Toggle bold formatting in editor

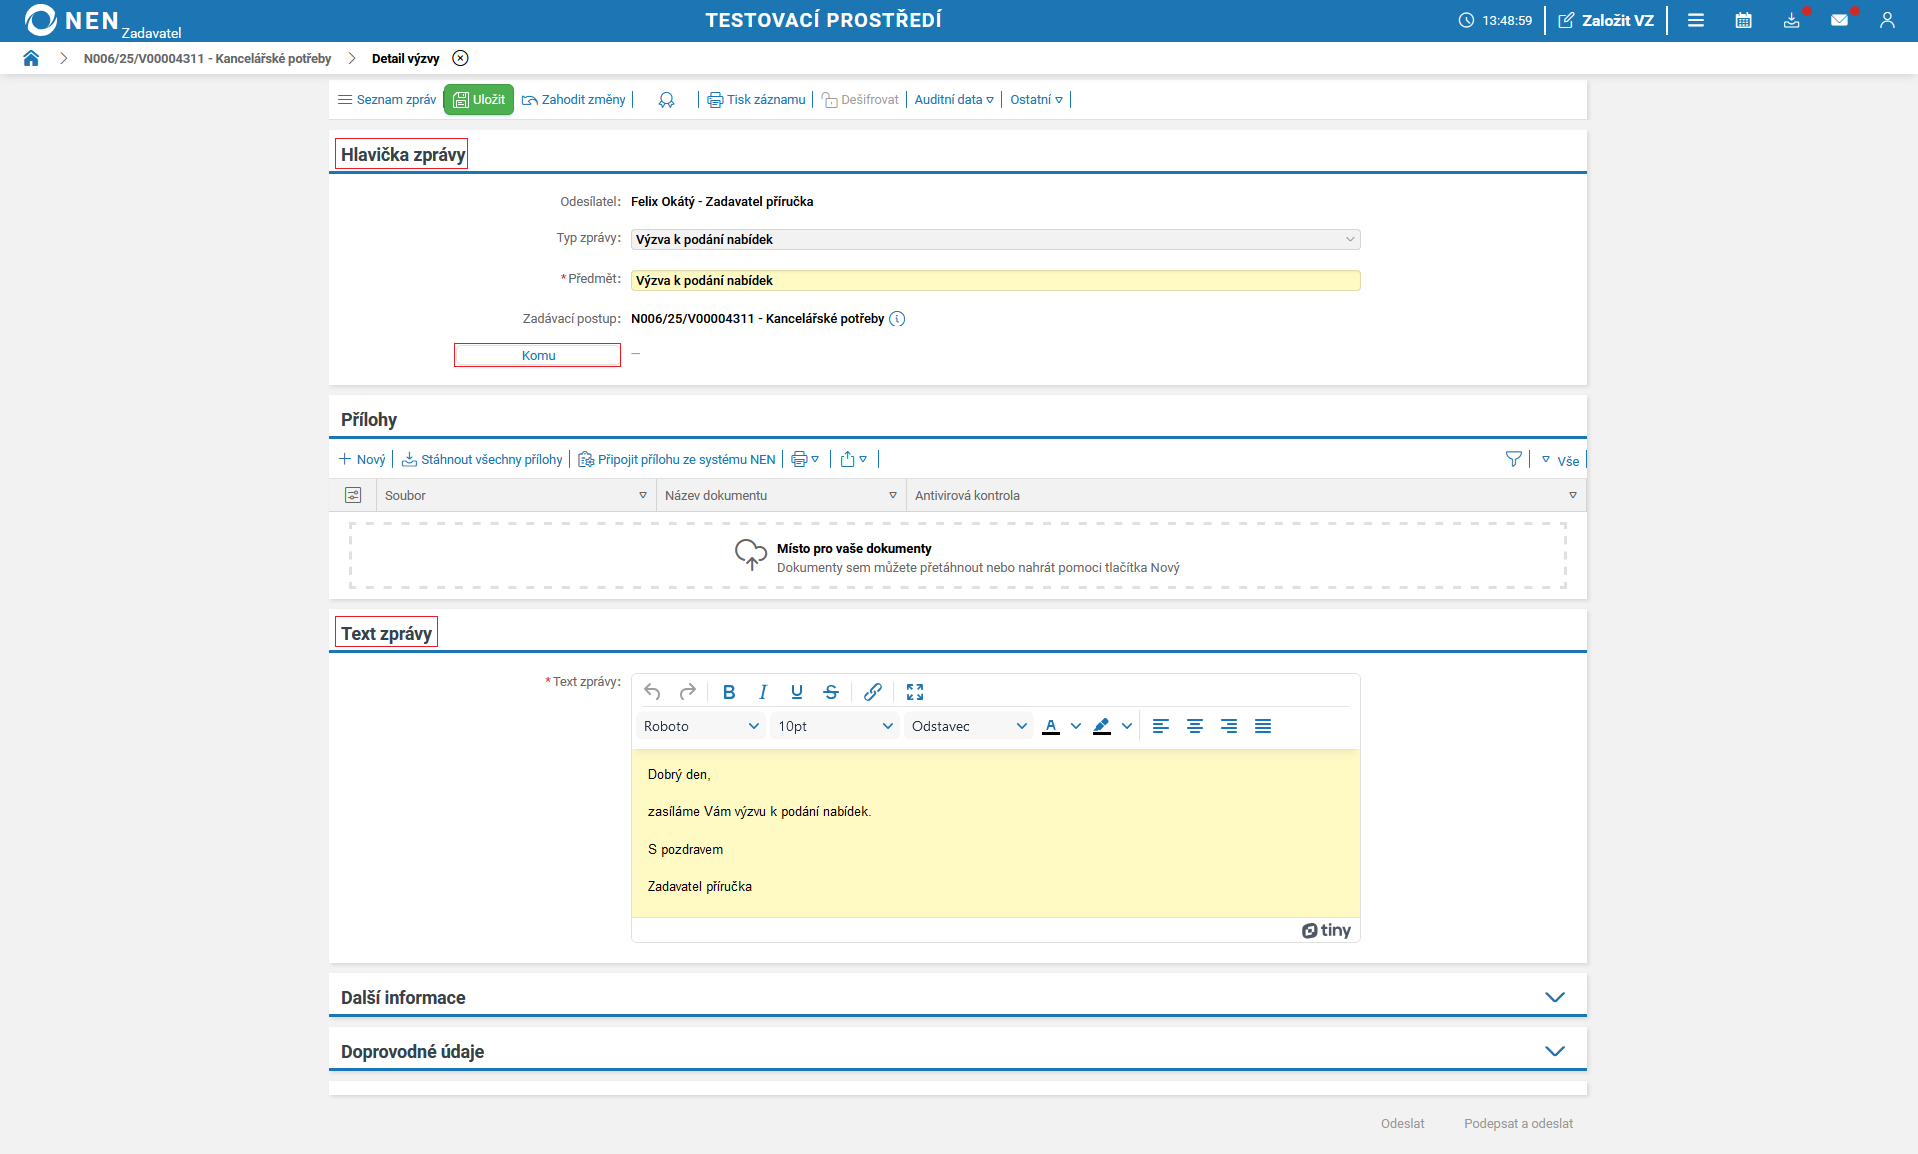pos(729,692)
